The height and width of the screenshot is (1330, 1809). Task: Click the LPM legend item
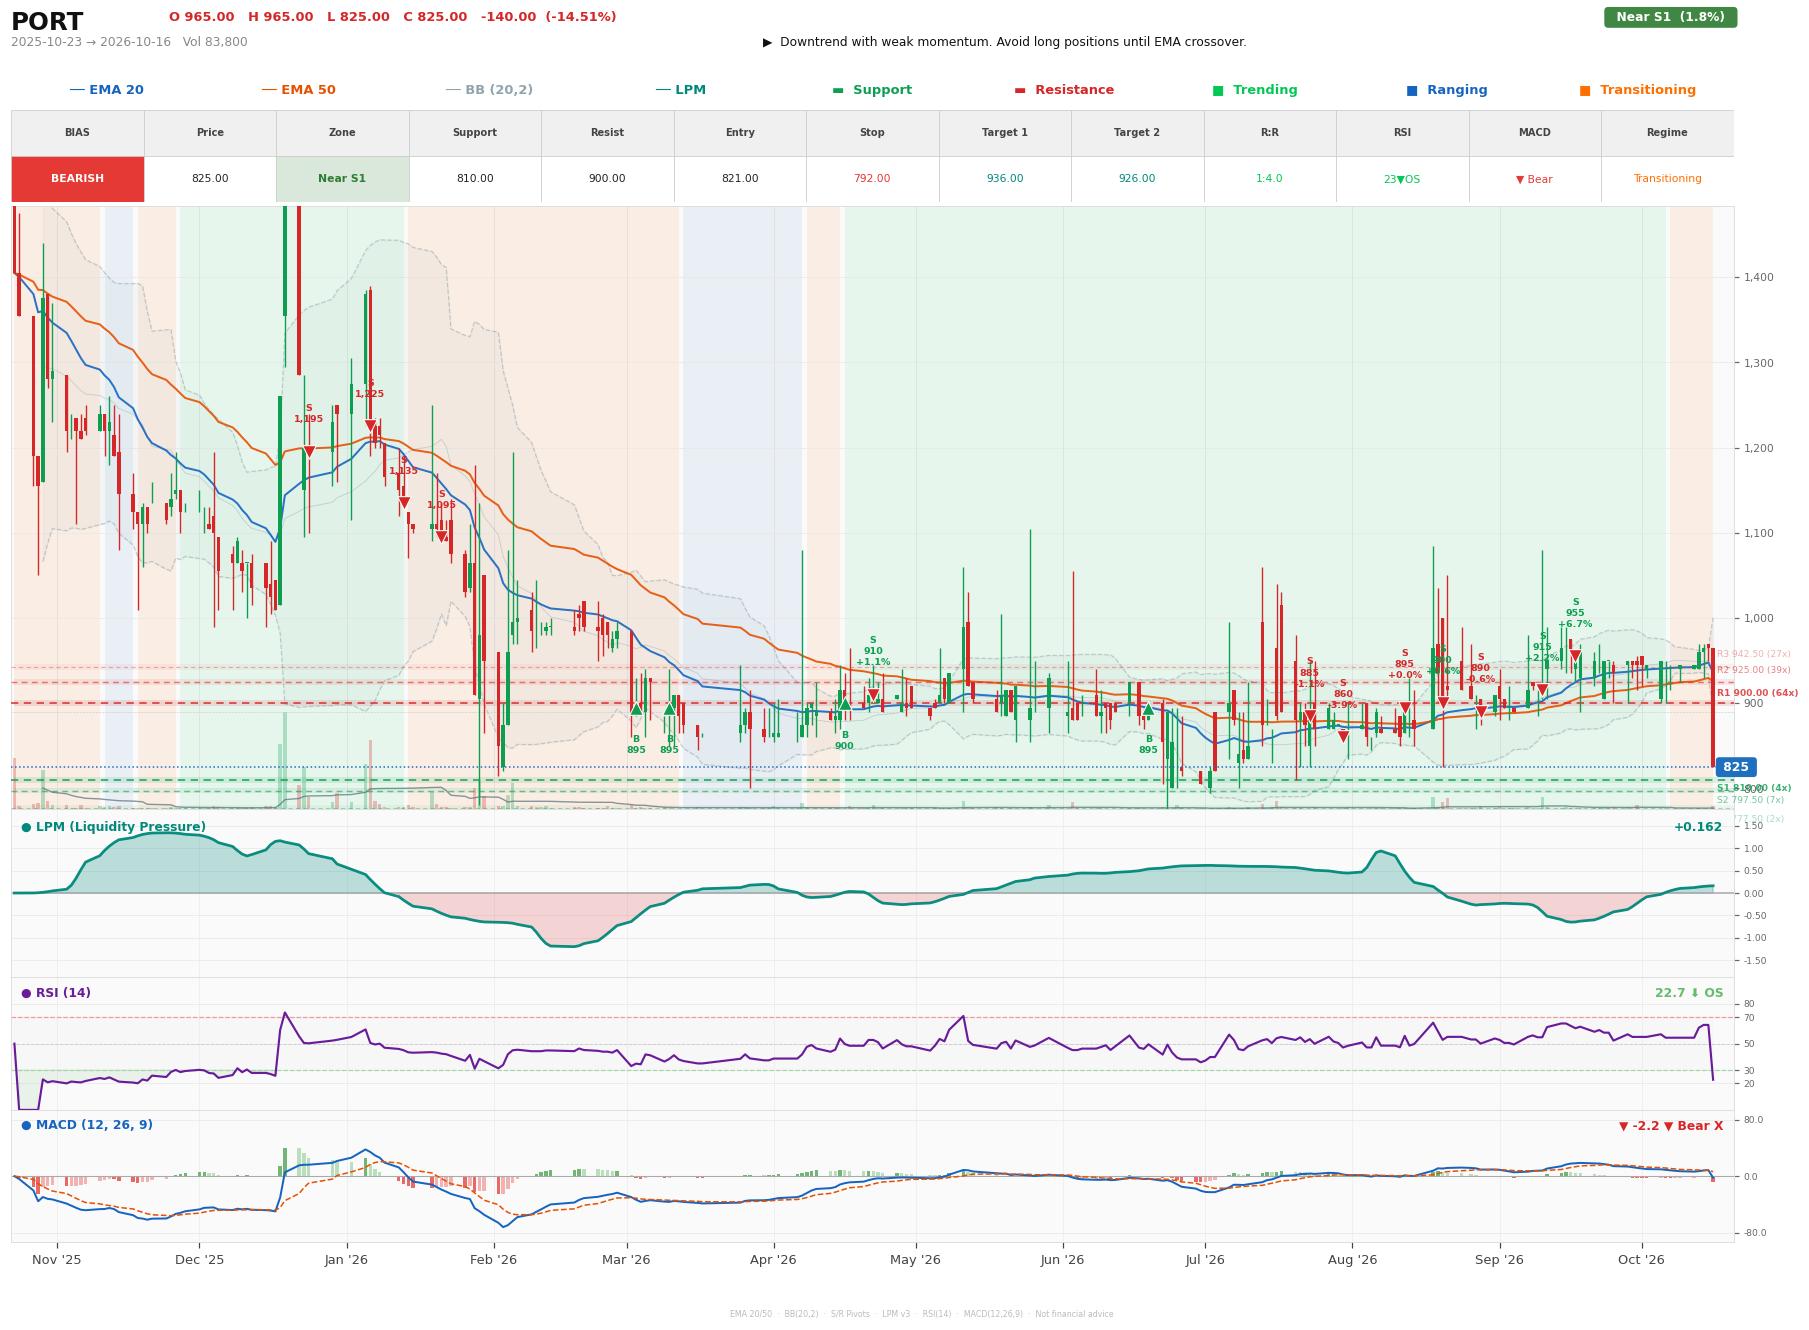pos(681,90)
